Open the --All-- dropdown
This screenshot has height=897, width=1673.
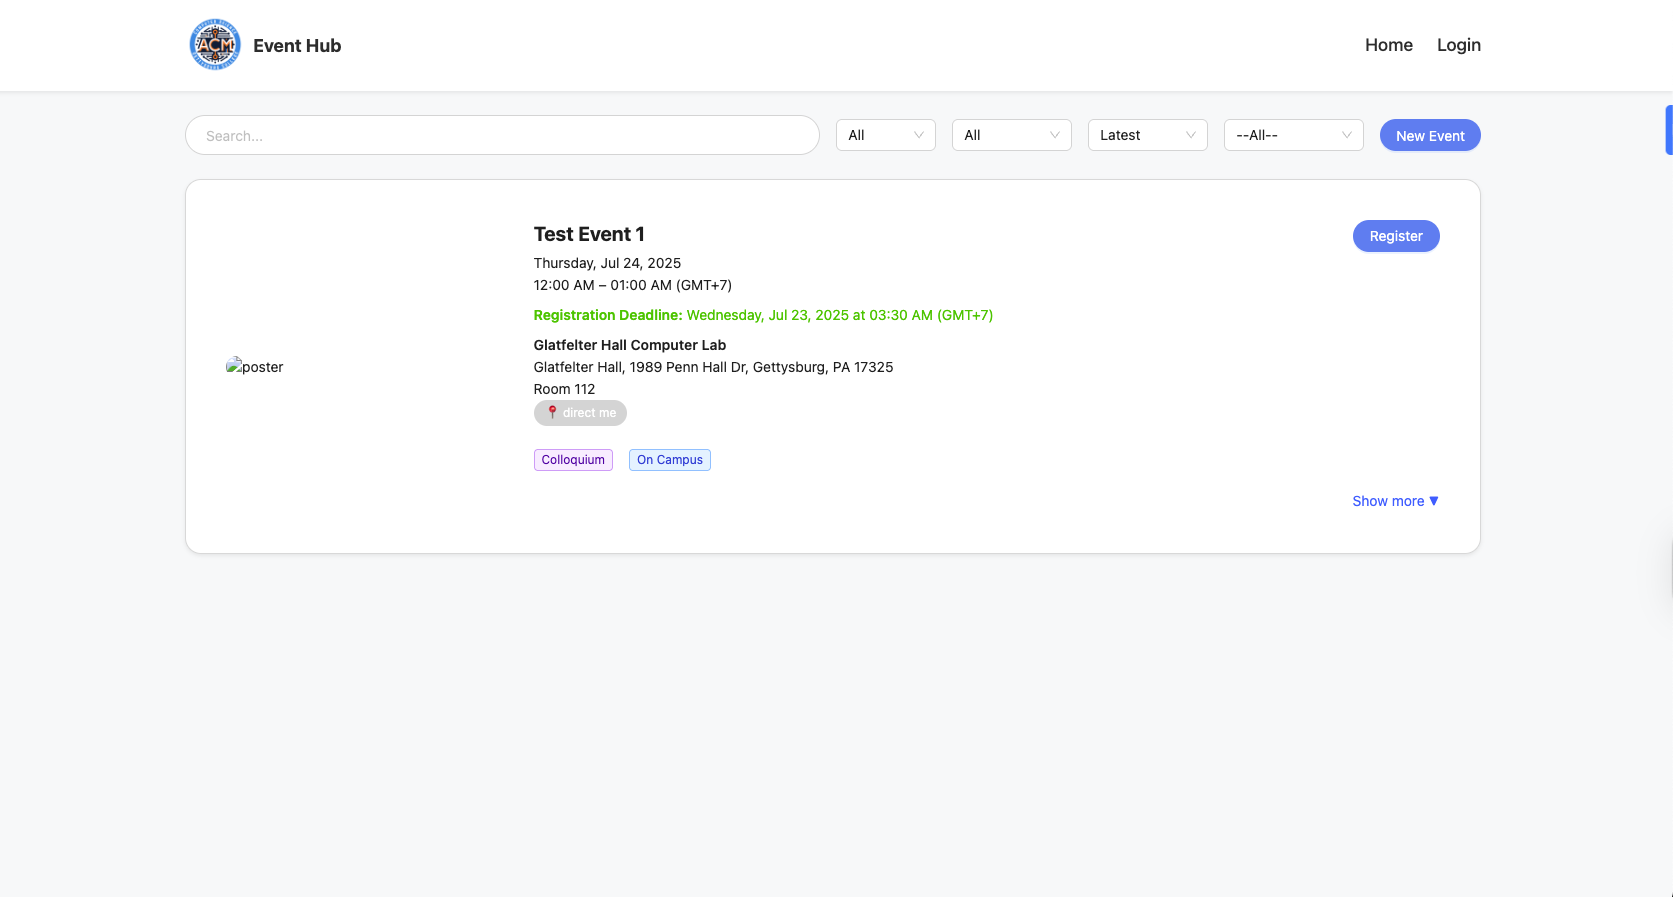1294,135
